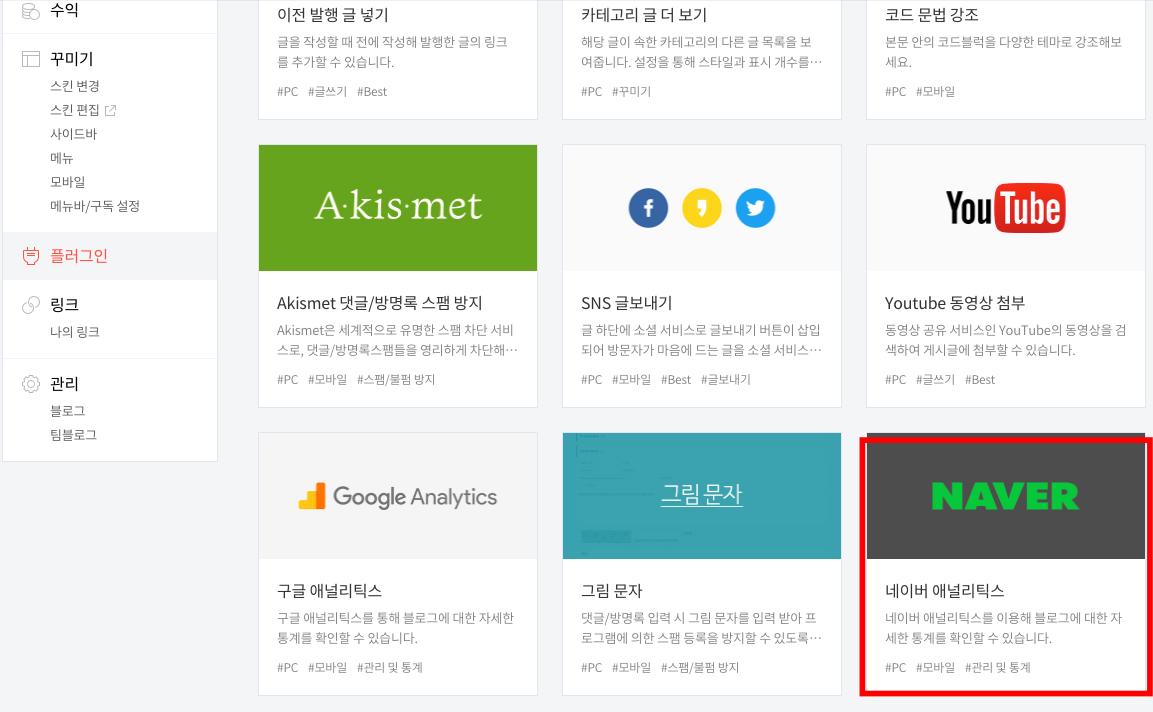Open 팀블로그 under 관리
The width and height of the screenshot is (1153, 712).
pos(74,435)
